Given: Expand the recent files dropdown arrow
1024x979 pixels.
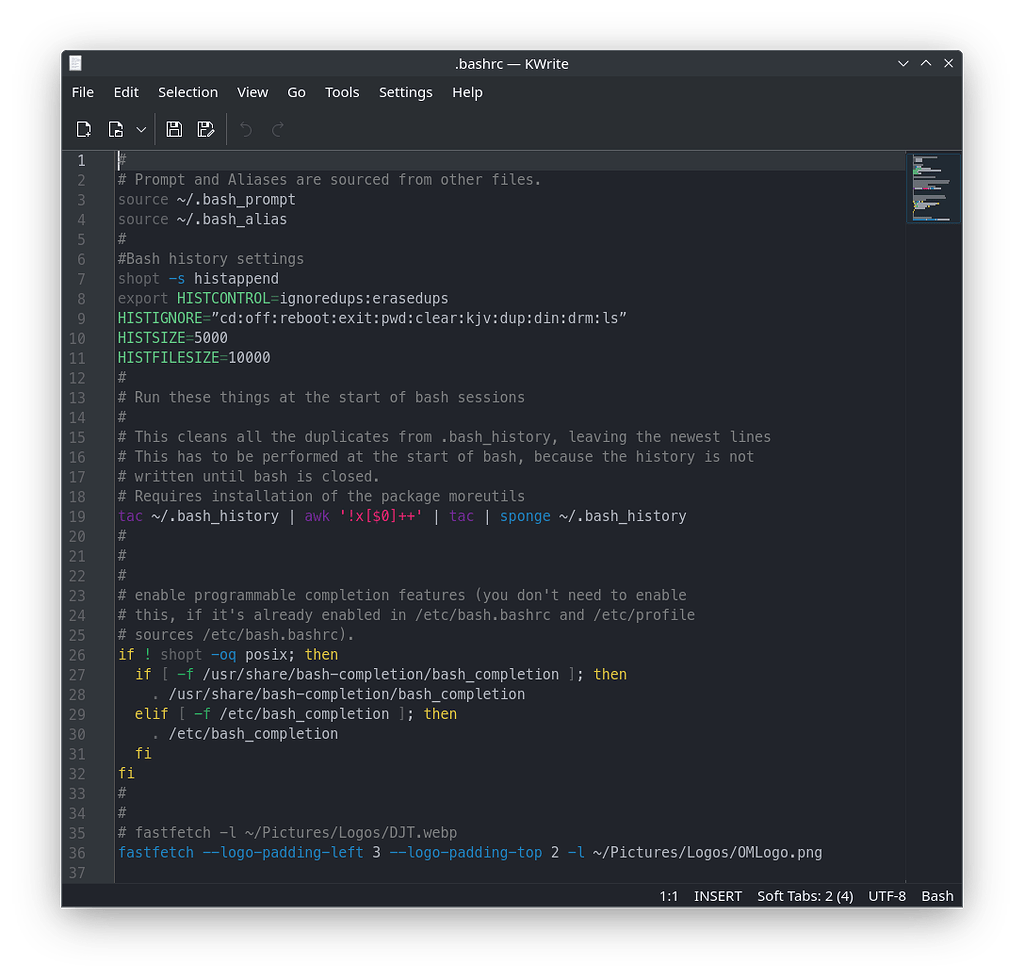Looking at the screenshot, I should click(140, 129).
